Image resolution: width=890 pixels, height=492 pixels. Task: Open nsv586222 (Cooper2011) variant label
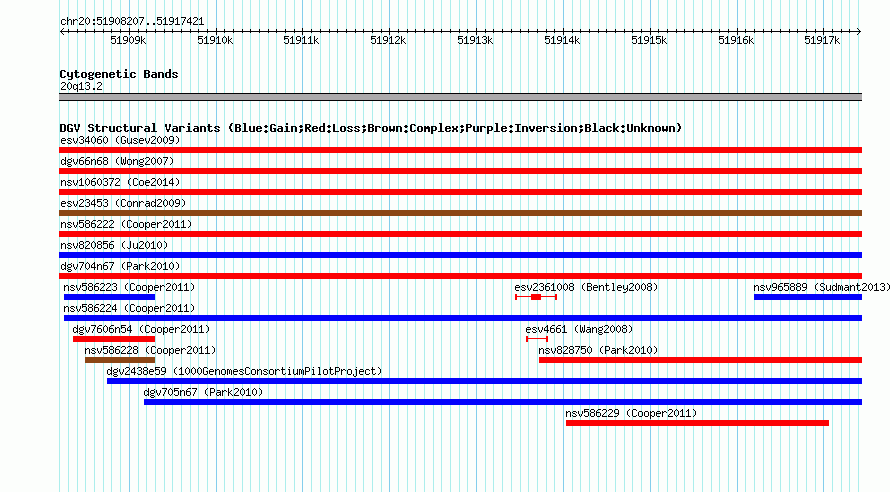(126, 224)
